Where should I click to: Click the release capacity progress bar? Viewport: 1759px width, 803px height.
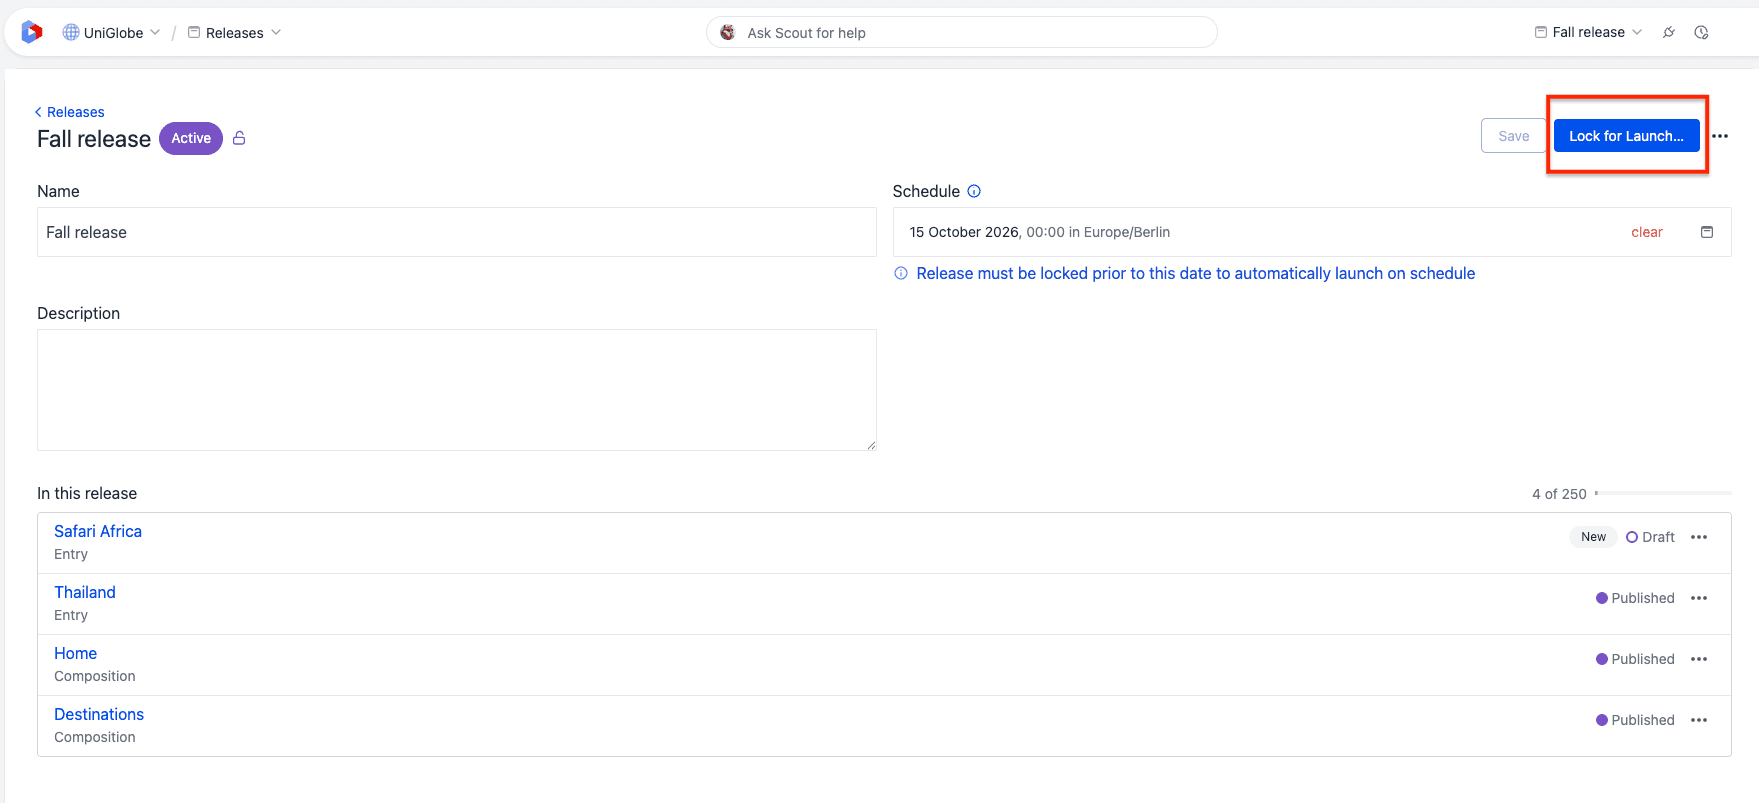[x=1663, y=493]
